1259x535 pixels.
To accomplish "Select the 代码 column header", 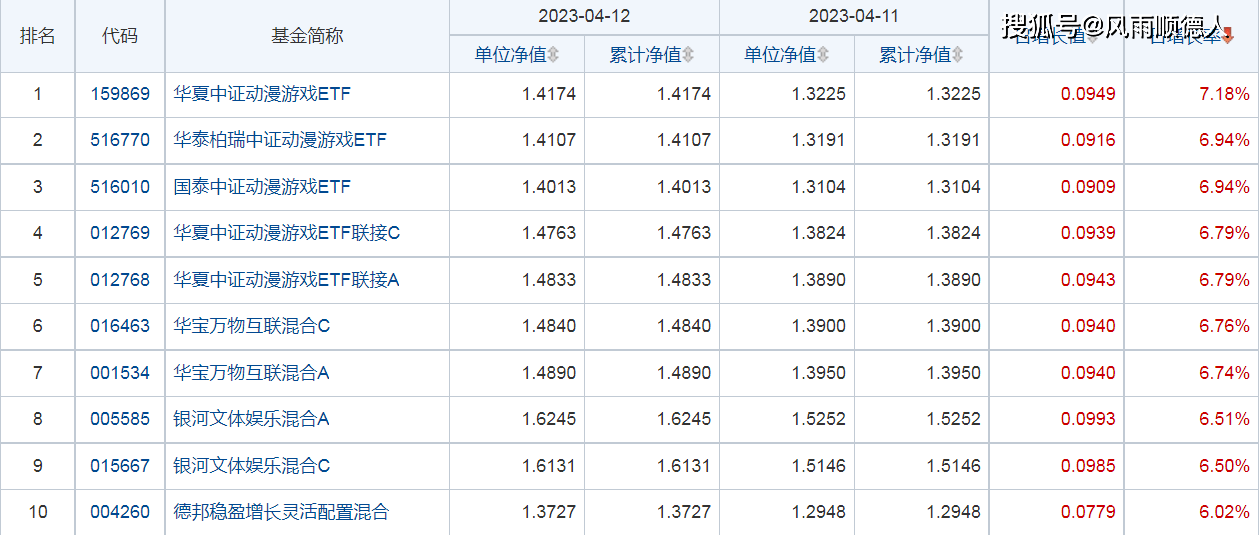I will click(x=120, y=36).
